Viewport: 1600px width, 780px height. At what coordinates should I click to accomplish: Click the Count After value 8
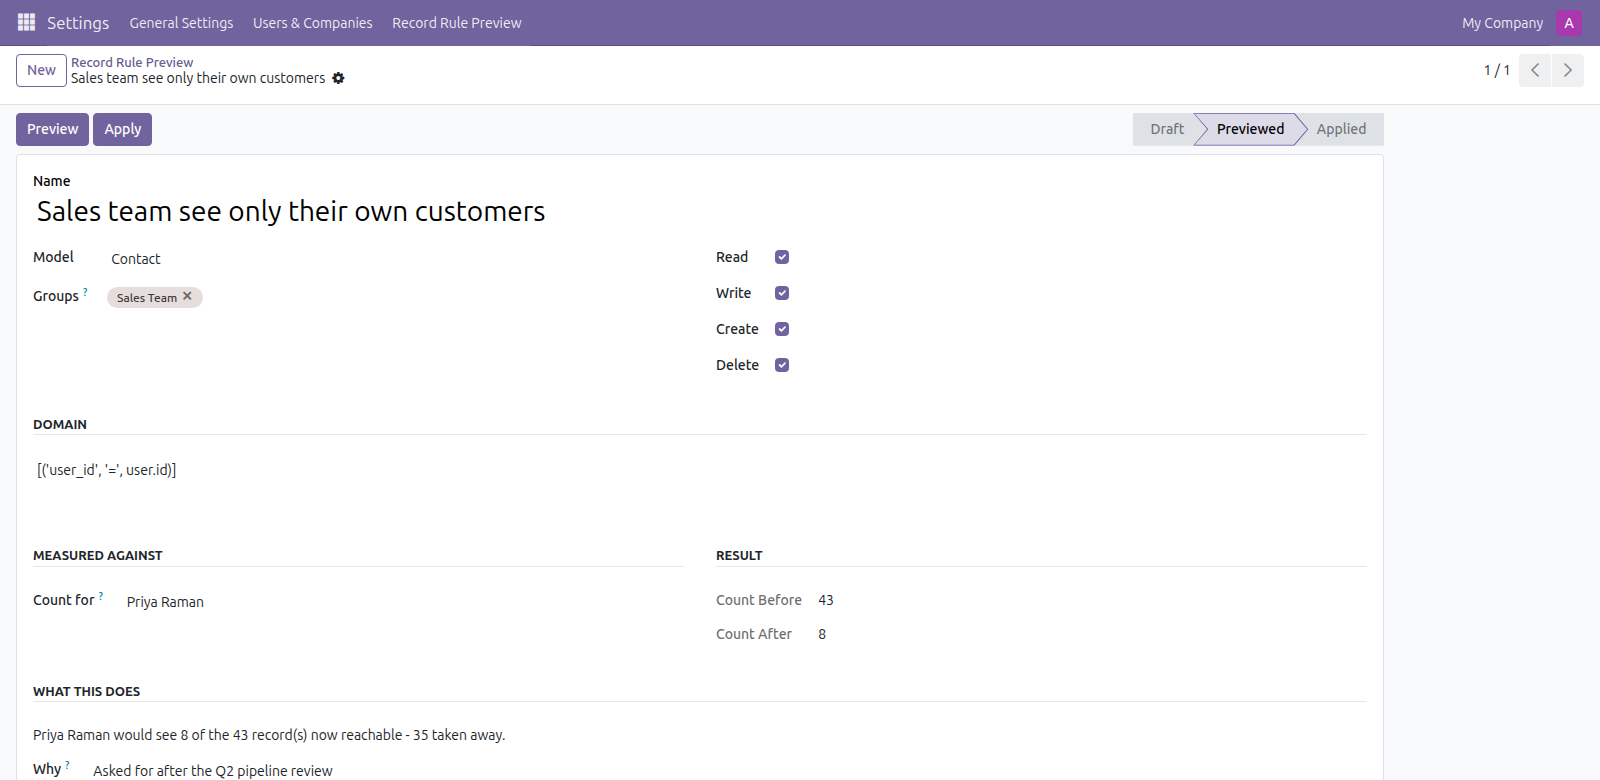[x=822, y=634]
